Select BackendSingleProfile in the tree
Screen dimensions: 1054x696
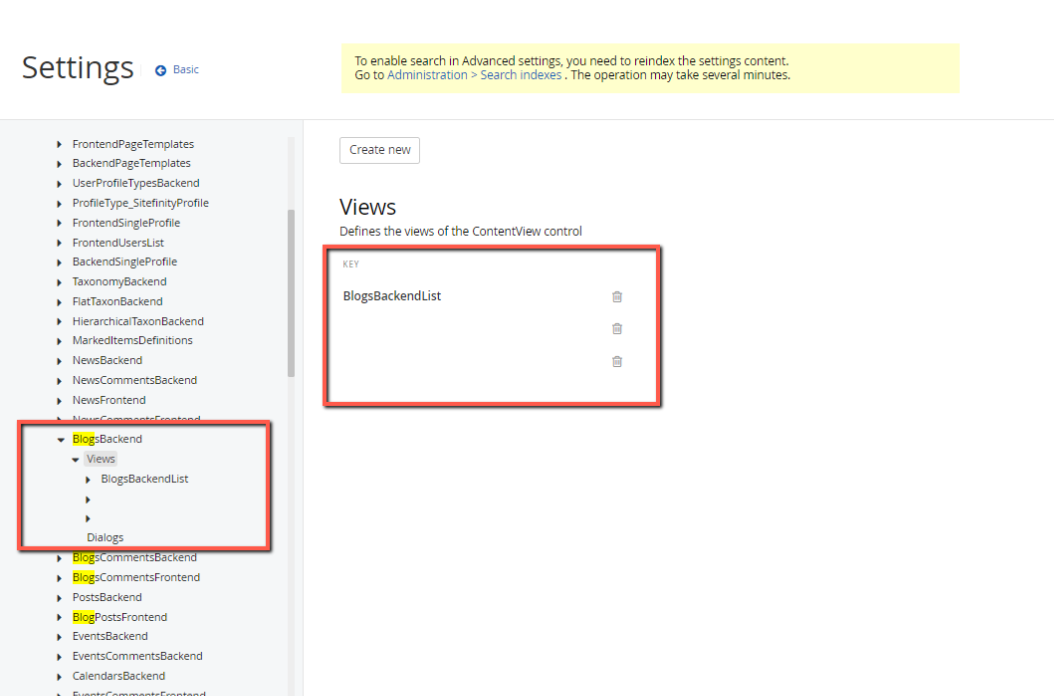pos(124,262)
